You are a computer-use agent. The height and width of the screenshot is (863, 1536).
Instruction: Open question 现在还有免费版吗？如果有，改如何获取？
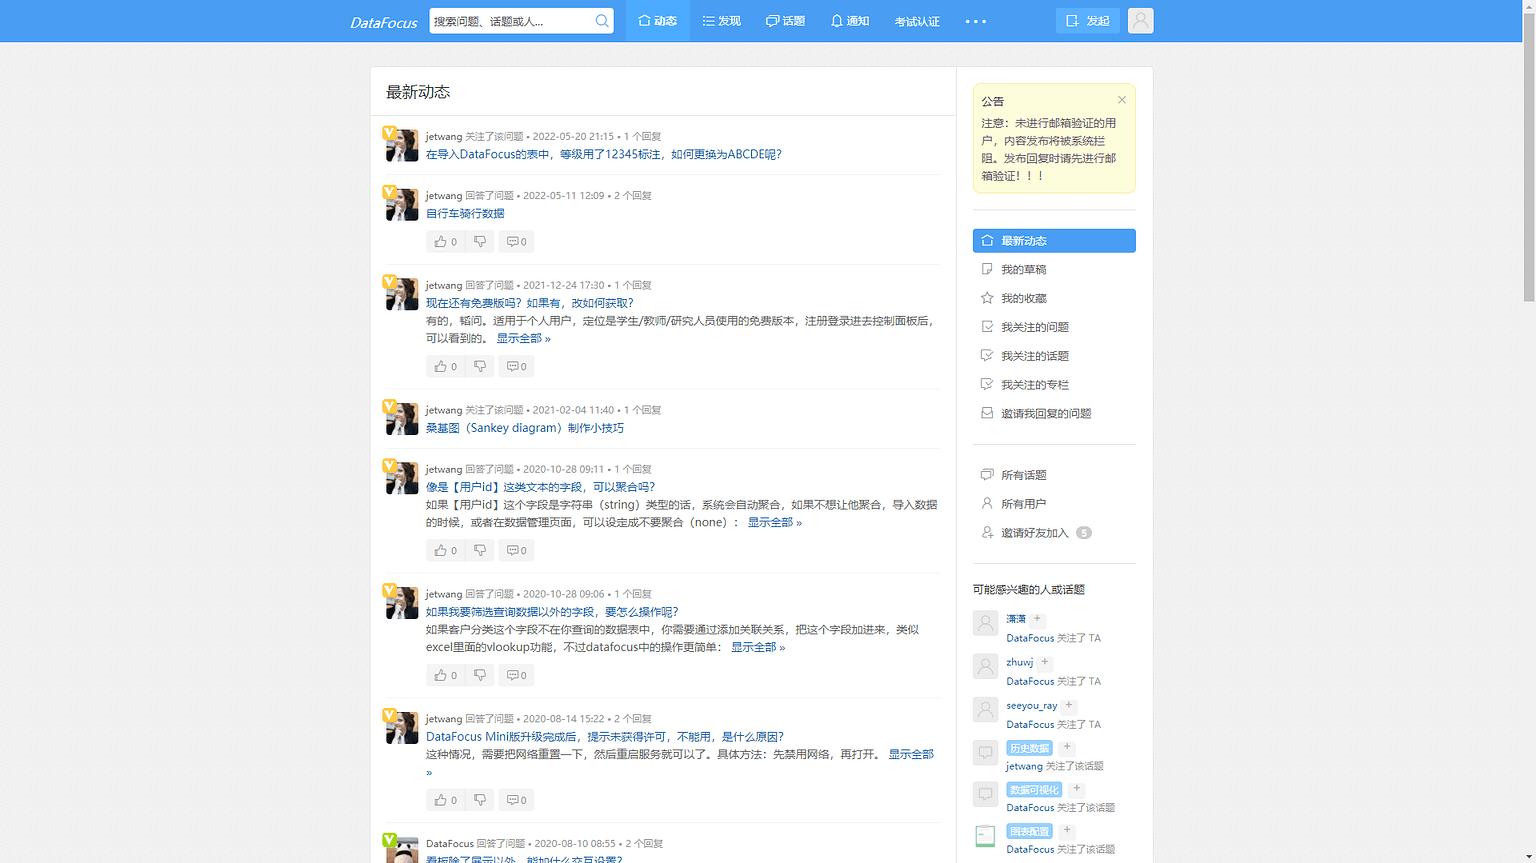[530, 303]
